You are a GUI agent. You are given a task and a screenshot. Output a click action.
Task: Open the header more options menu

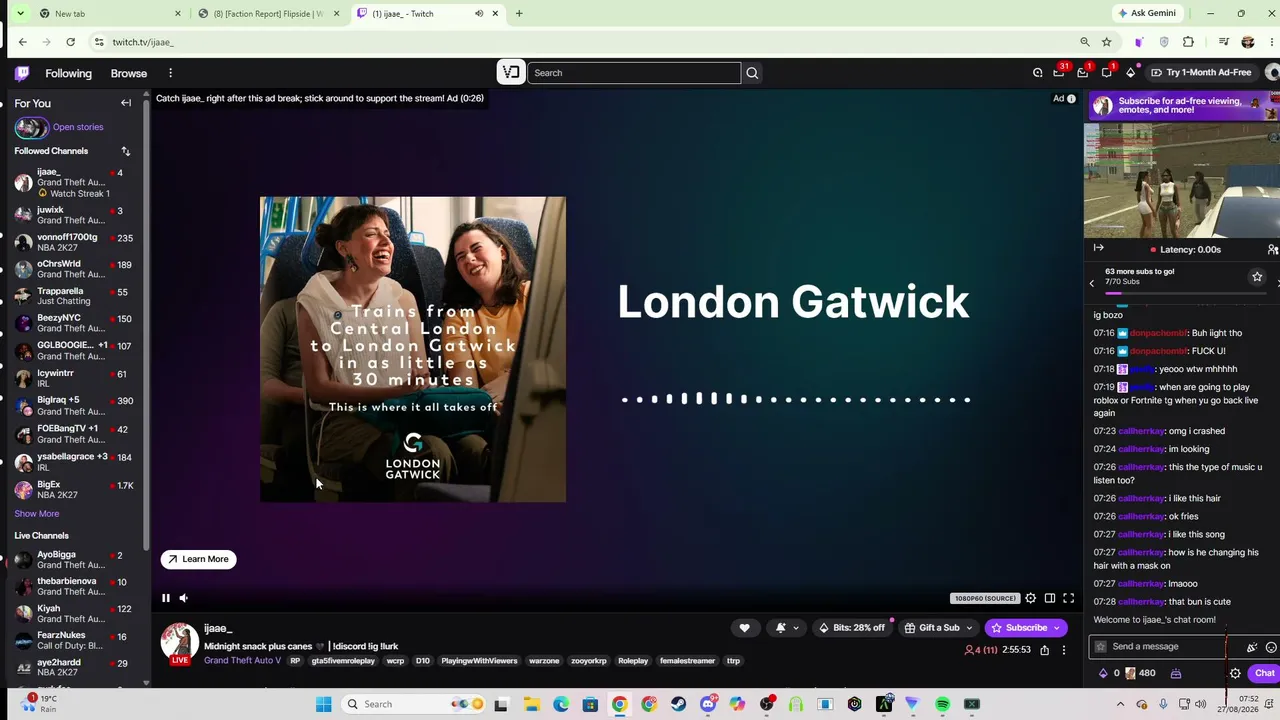(x=170, y=73)
